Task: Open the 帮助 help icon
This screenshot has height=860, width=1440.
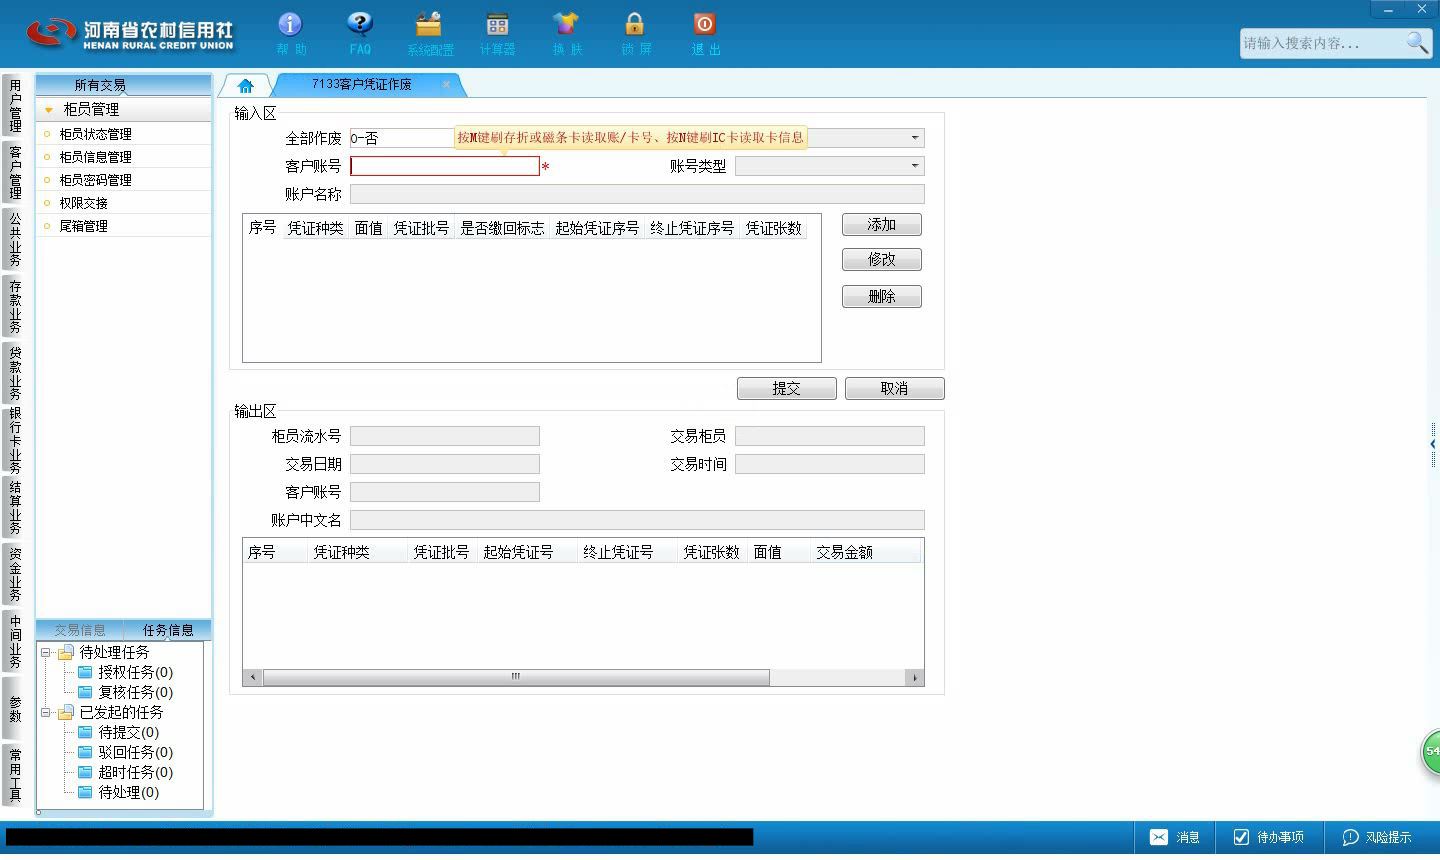Action: (291, 33)
